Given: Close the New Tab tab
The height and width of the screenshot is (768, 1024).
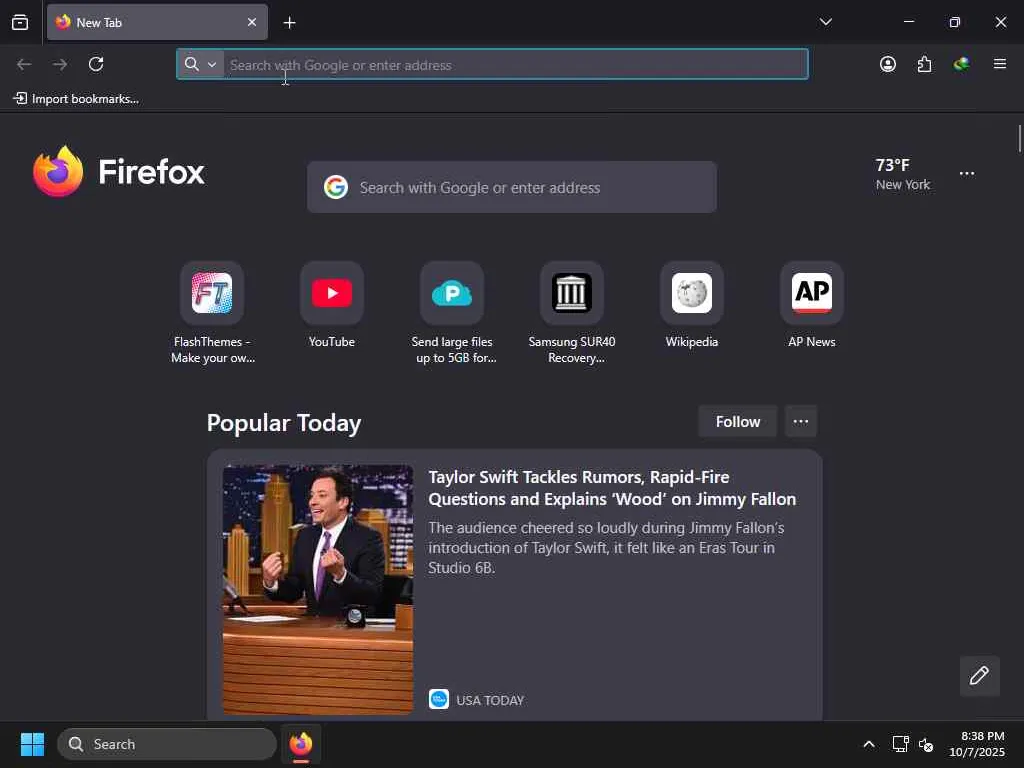Looking at the screenshot, I should pos(252,22).
